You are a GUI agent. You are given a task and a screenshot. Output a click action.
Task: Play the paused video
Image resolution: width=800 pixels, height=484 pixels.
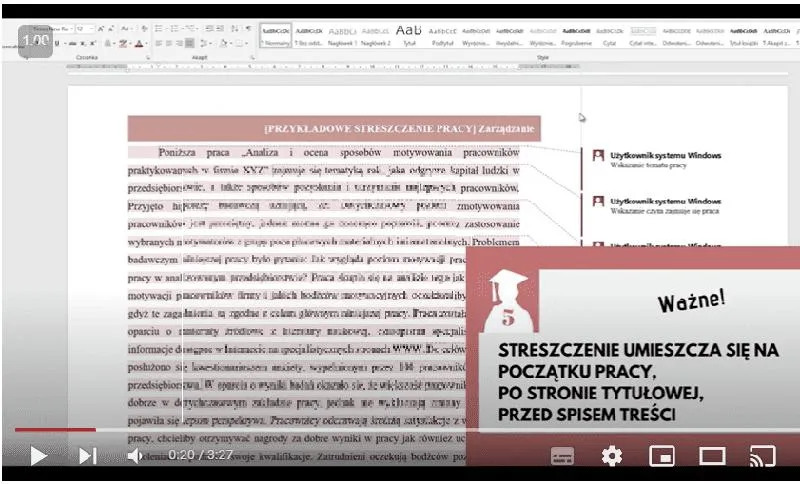click(38, 455)
